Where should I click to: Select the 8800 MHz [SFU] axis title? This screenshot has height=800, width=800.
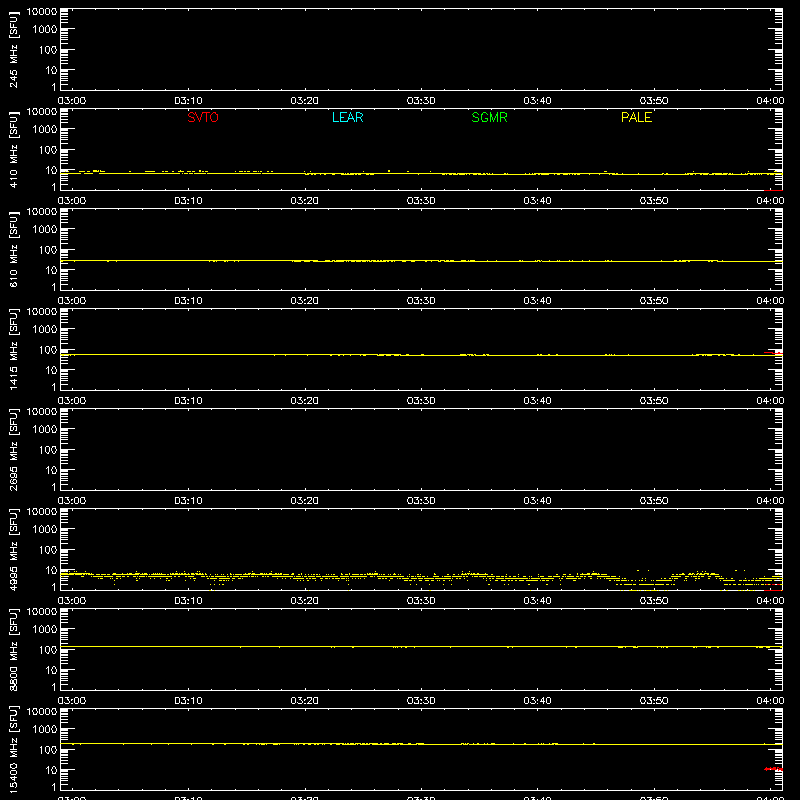click(x=13, y=649)
